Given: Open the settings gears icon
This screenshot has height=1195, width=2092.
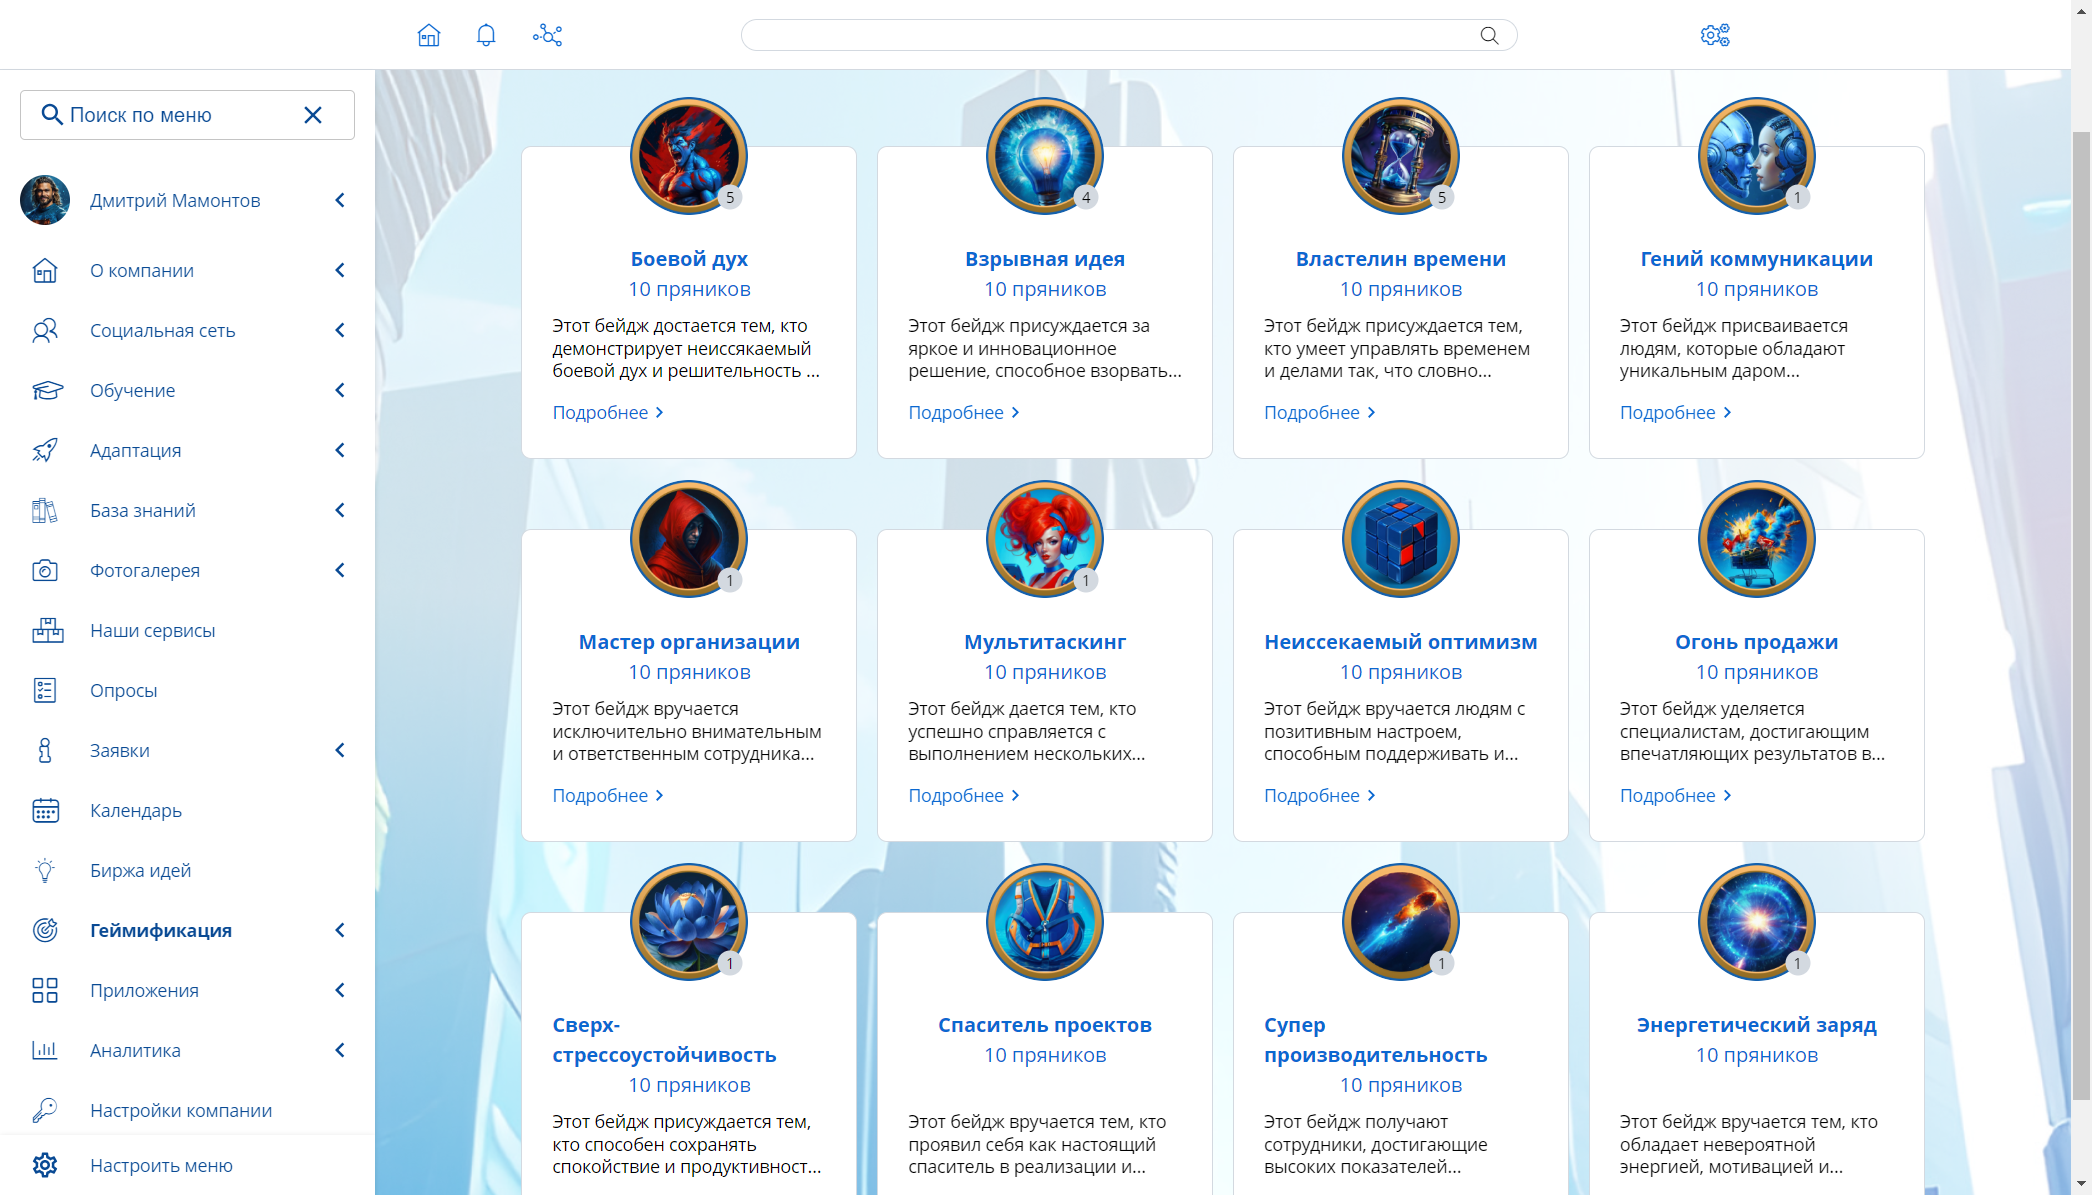Looking at the screenshot, I should [1715, 36].
